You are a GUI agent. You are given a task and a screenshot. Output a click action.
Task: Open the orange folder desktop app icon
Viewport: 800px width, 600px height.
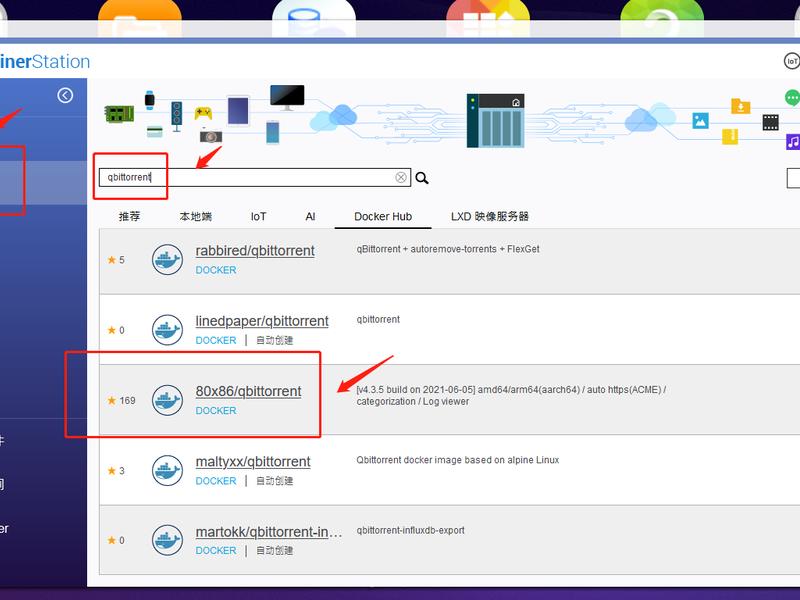(139, 18)
